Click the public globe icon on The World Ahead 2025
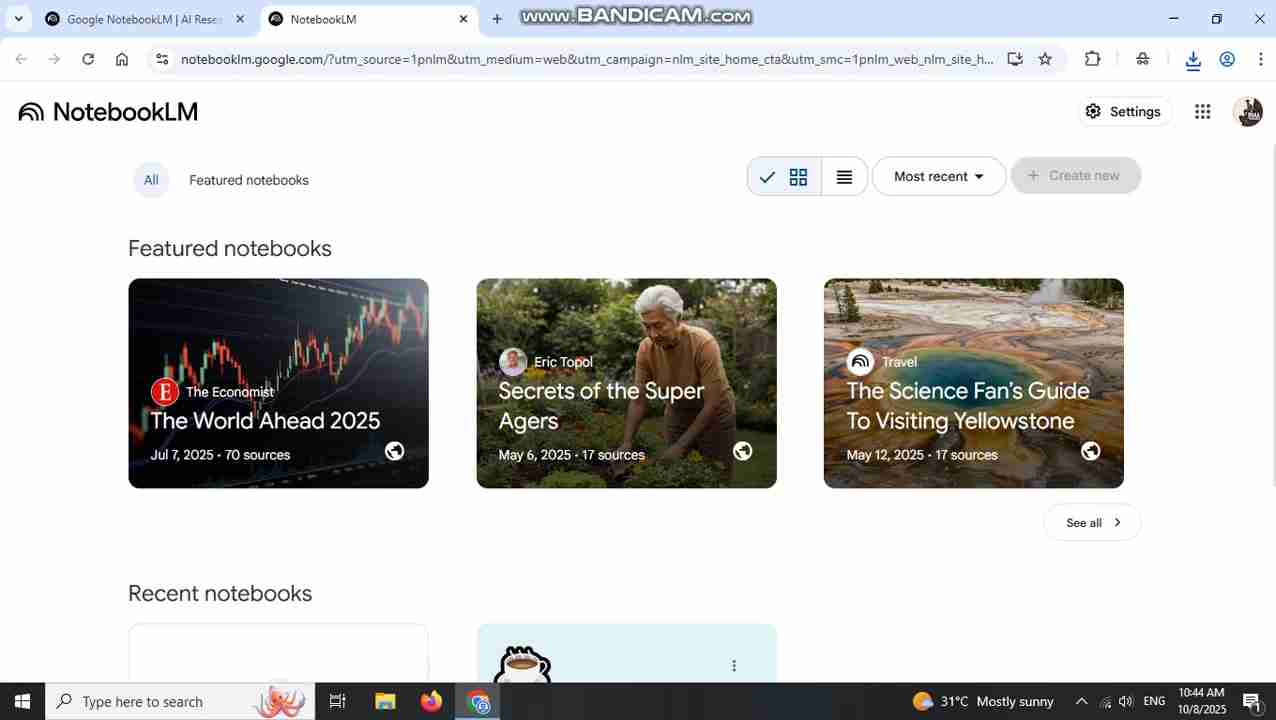Image resolution: width=1276 pixels, height=720 pixels. click(394, 451)
